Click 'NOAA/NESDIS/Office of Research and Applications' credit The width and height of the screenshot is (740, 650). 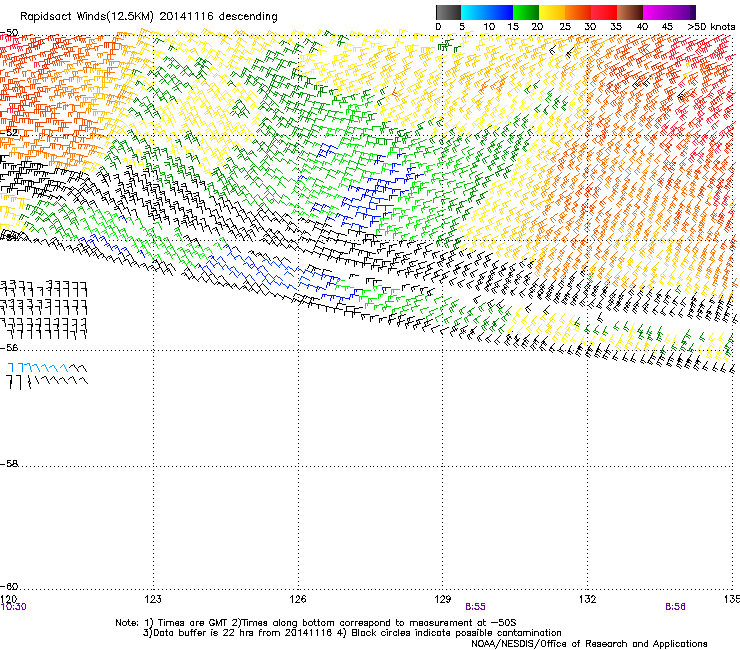pos(589,644)
